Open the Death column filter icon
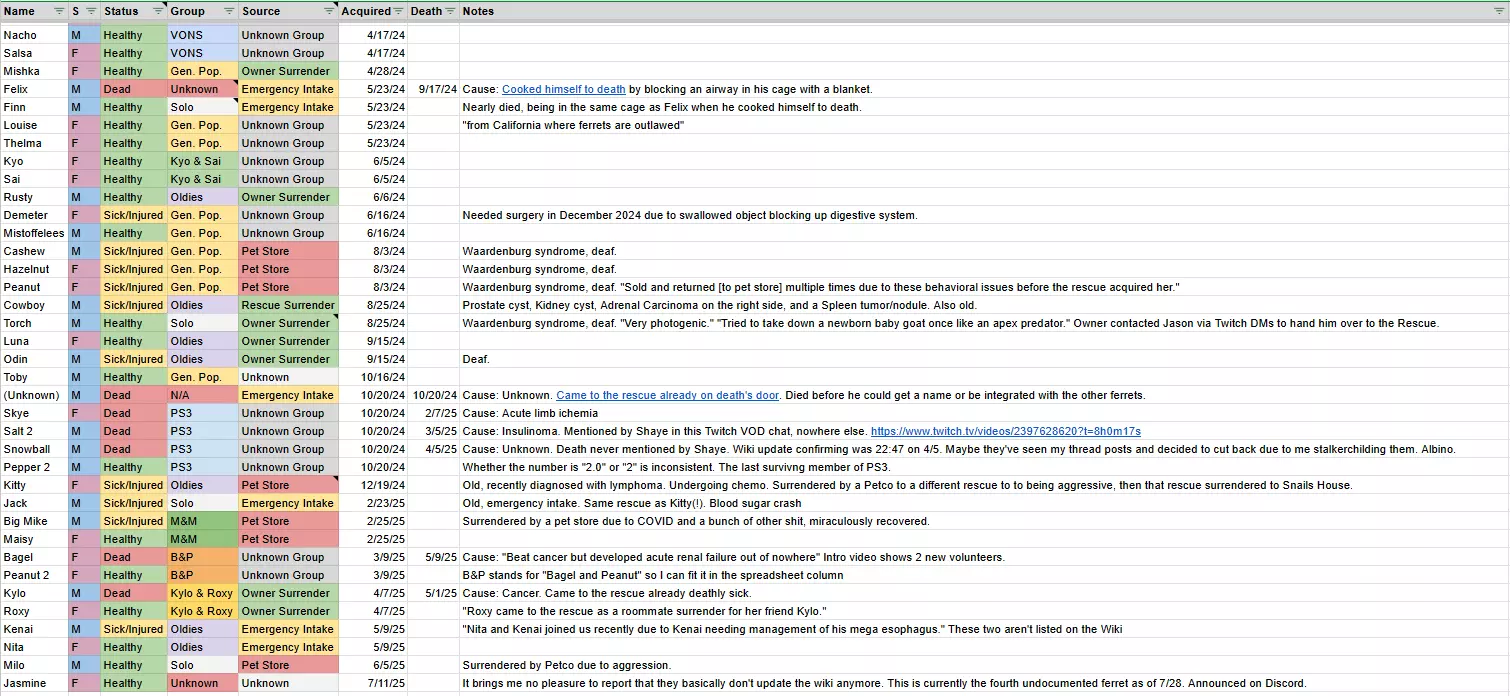 [x=450, y=11]
